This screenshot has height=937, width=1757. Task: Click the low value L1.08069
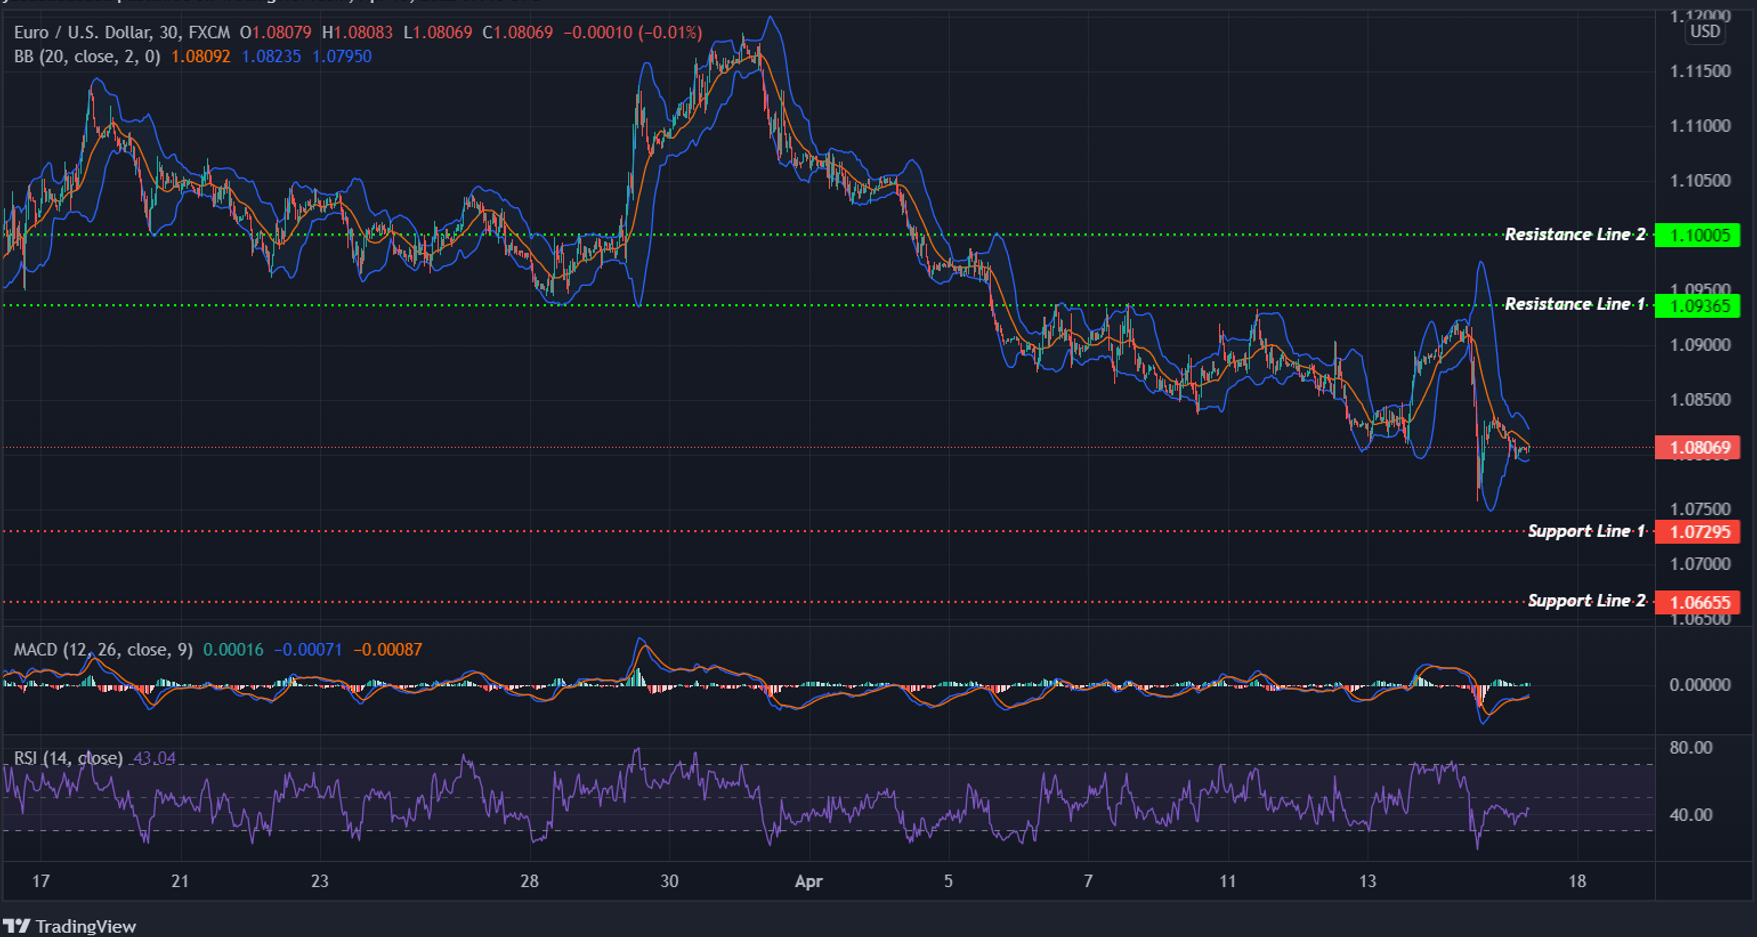point(437,33)
